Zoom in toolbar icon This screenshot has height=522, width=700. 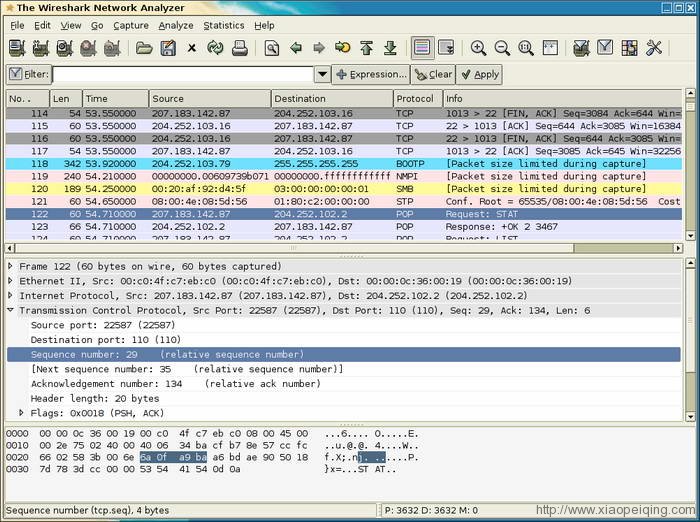coord(478,48)
